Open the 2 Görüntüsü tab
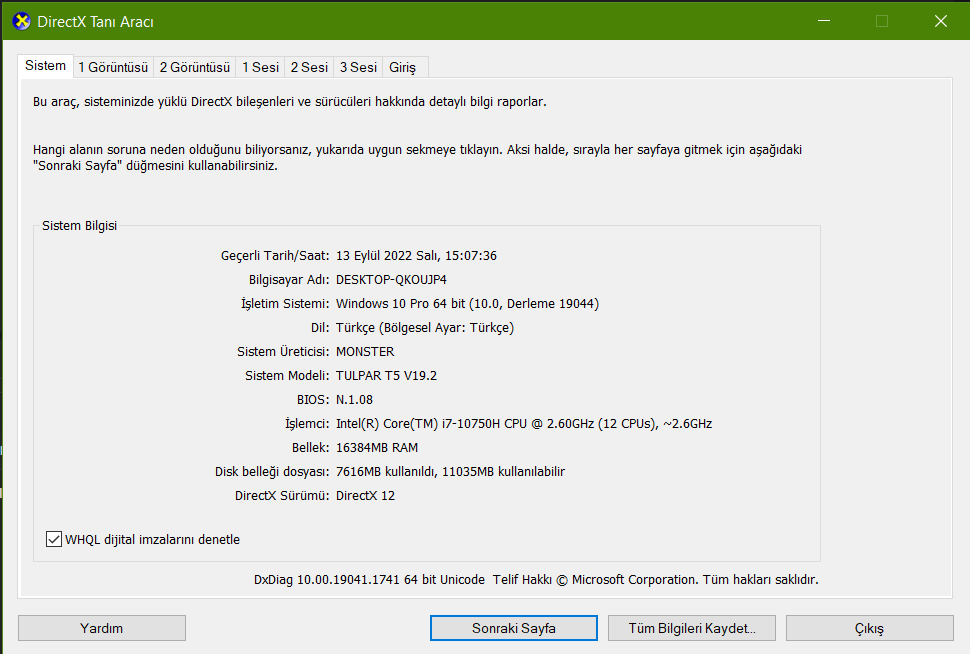Screen dimensions: 970x654 (x=195, y=67)
